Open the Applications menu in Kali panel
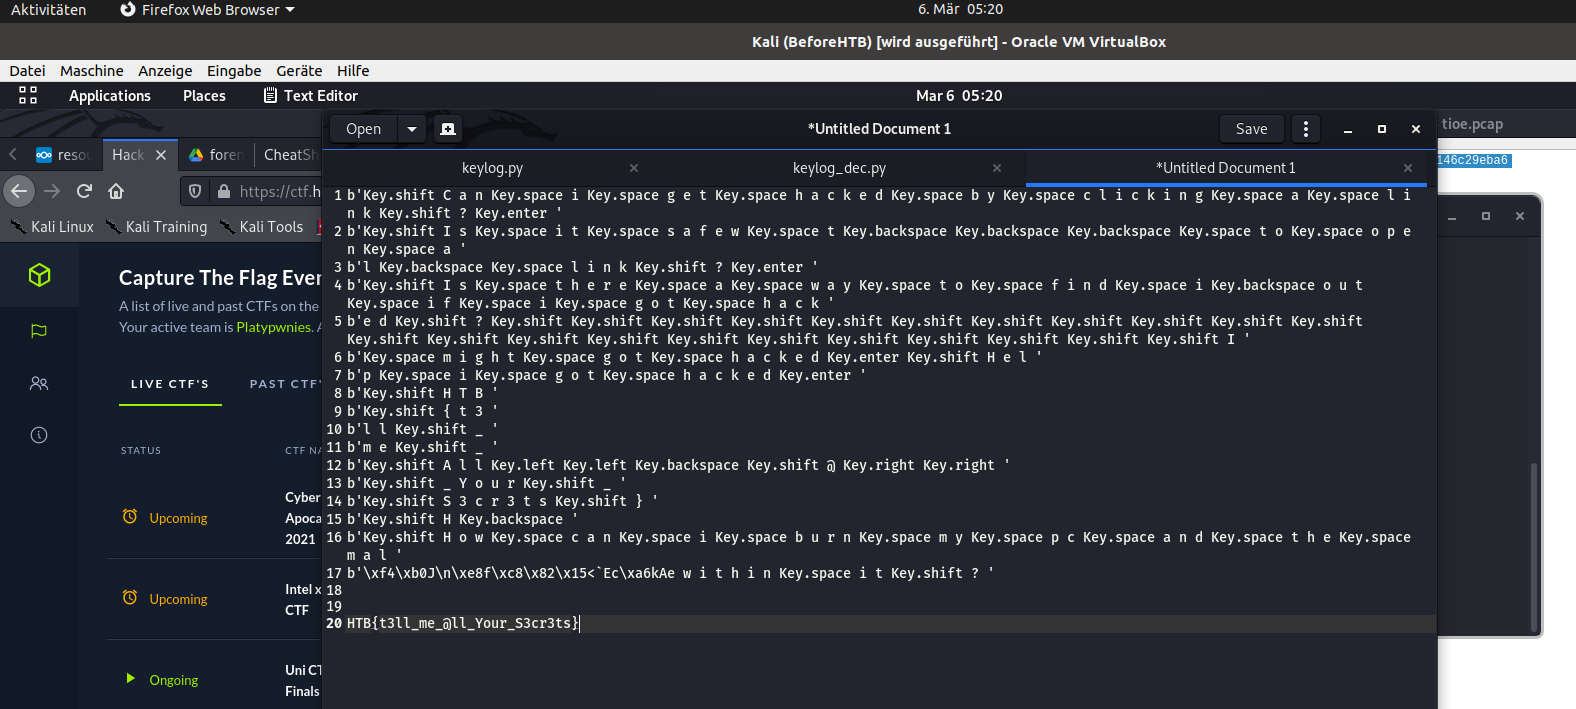 point(110,96)
